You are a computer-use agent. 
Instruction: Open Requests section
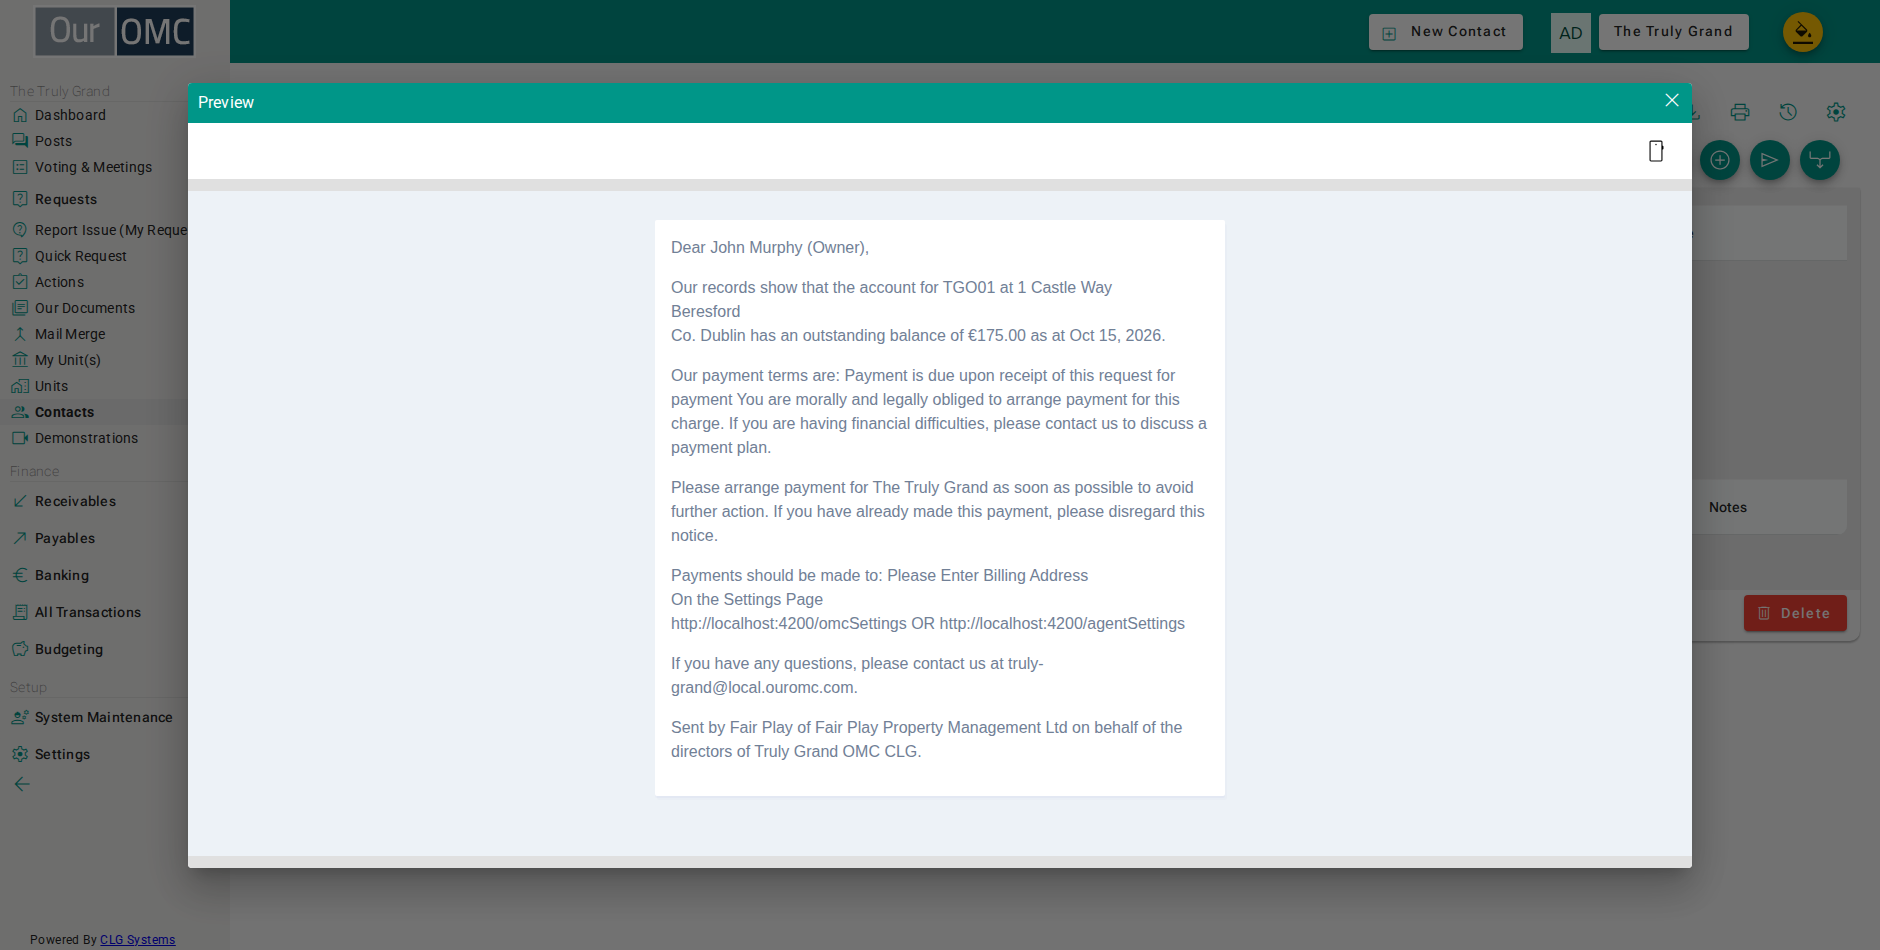click(65, 199)
